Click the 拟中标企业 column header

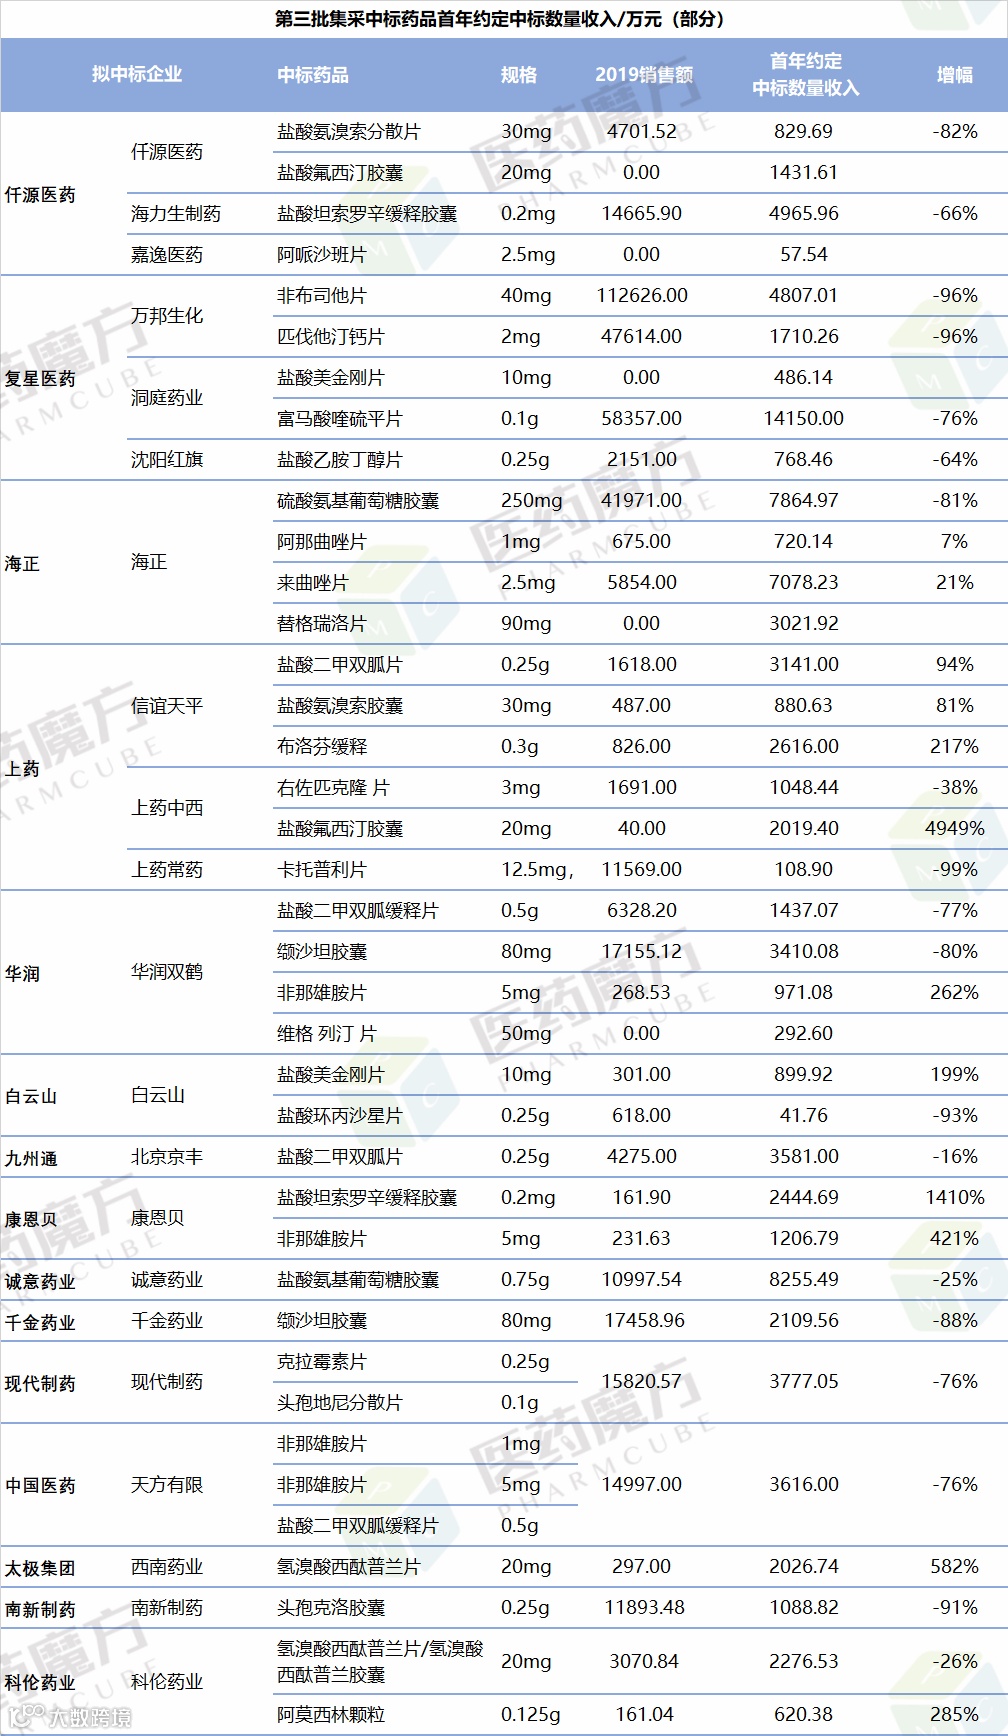[x=137, y=74]
